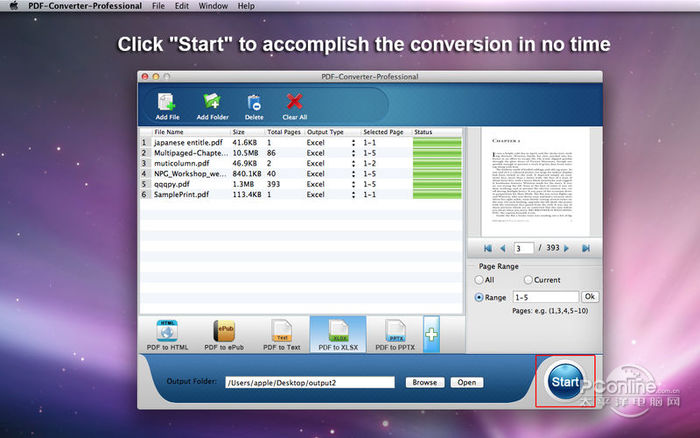This screenshot has height=438, width=700.
Task: Select the PDF to XLSX converter
Action: point(338,335)
